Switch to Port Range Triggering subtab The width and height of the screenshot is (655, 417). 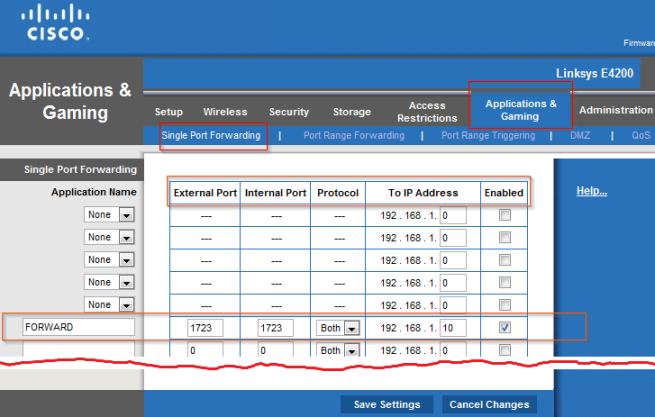click(x=488, y=135)
